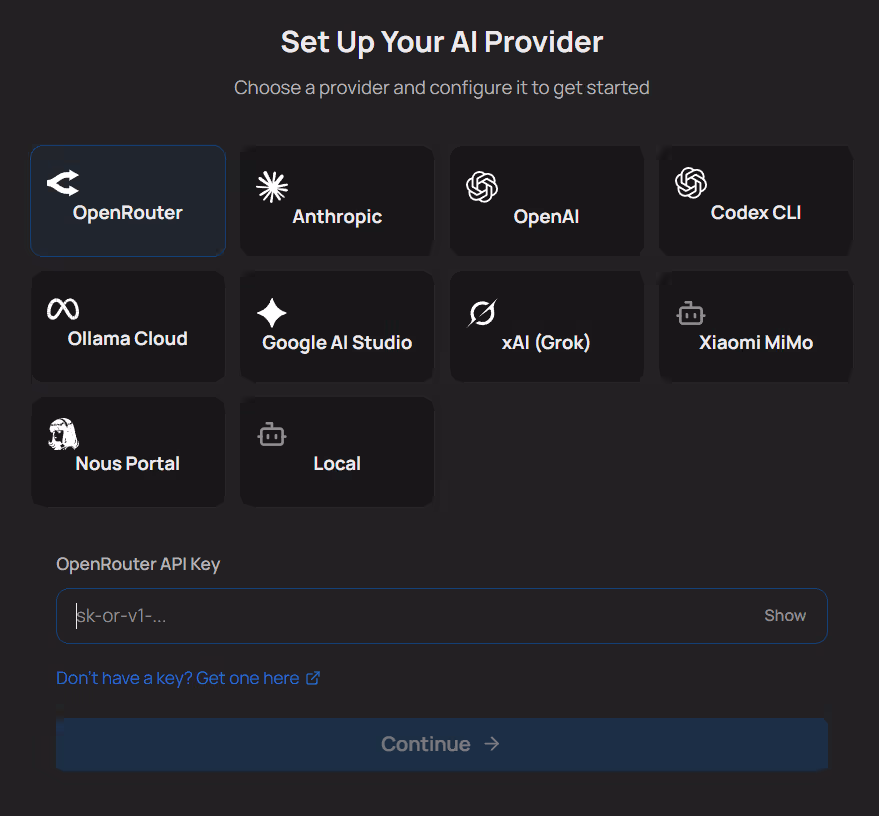Select the Google AI Studio label
The height and width of the screenshot is (816, 879).
coord(337,342)
